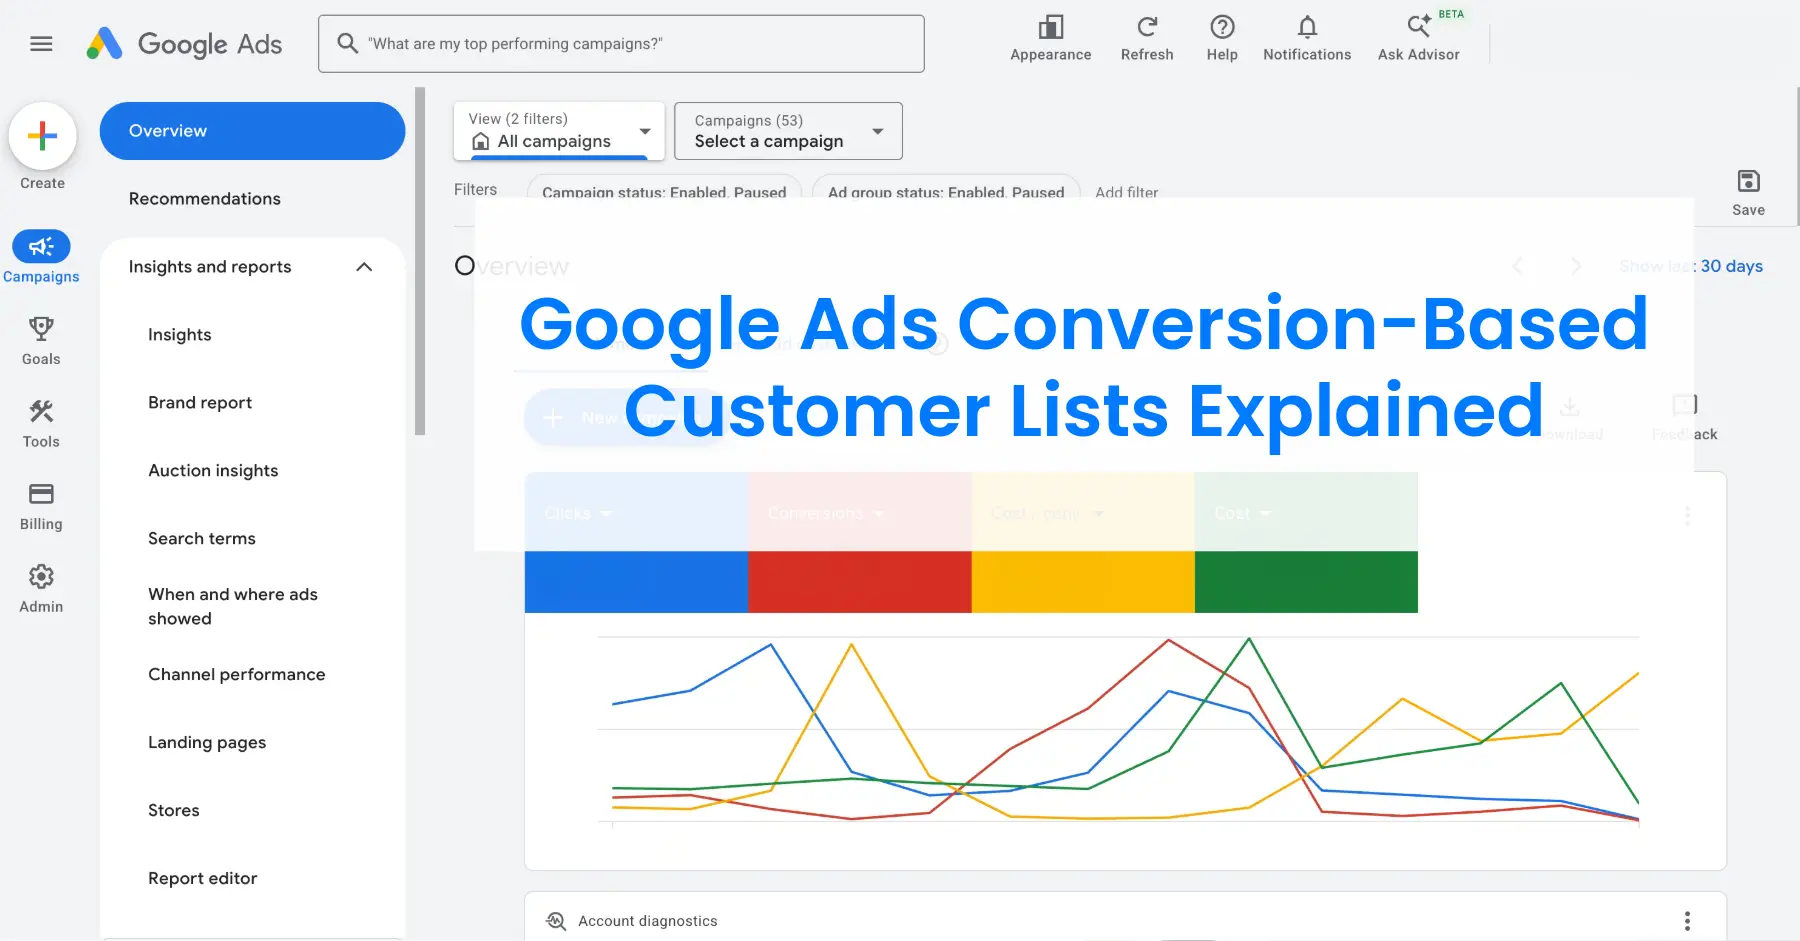
Task: Click the Account diagnostics card title
Action: [648, 921]
